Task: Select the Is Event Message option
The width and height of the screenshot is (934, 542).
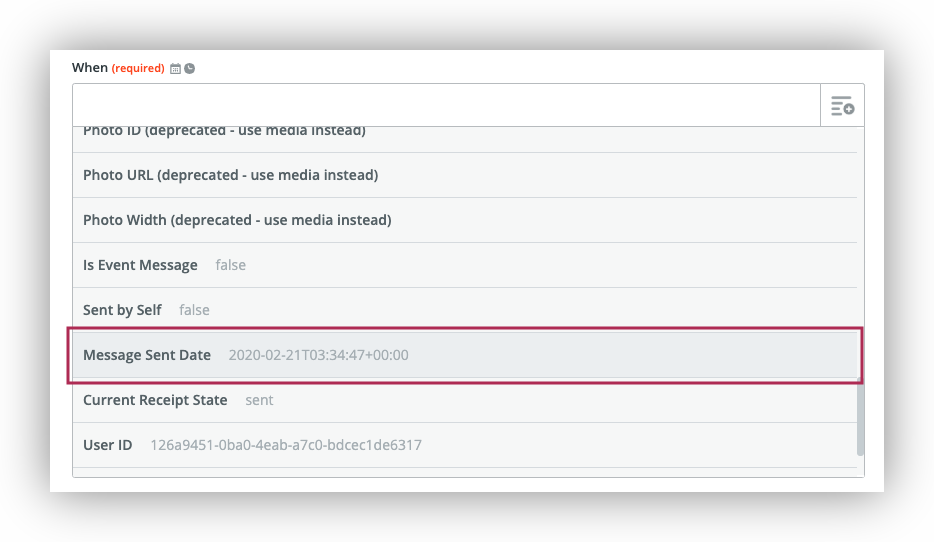Action: click(140, 265)
